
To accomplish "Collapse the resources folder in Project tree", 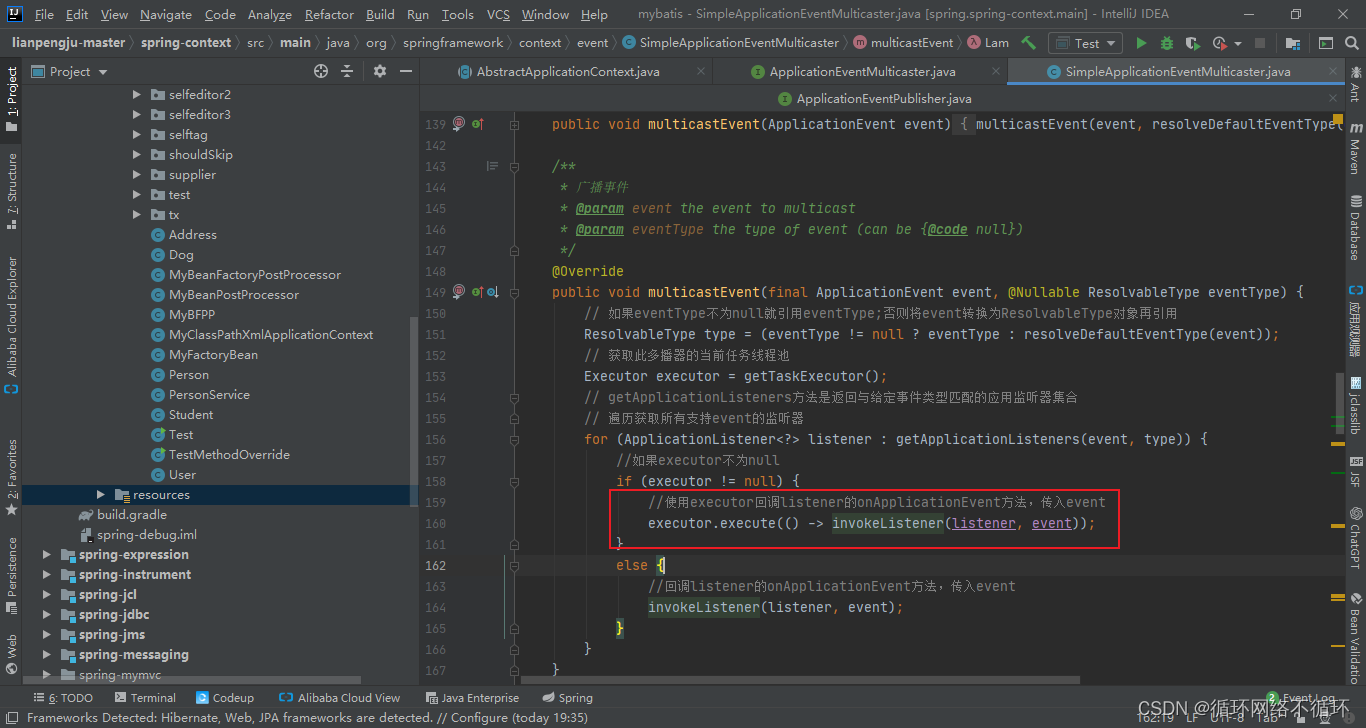I will click(100, 494).
